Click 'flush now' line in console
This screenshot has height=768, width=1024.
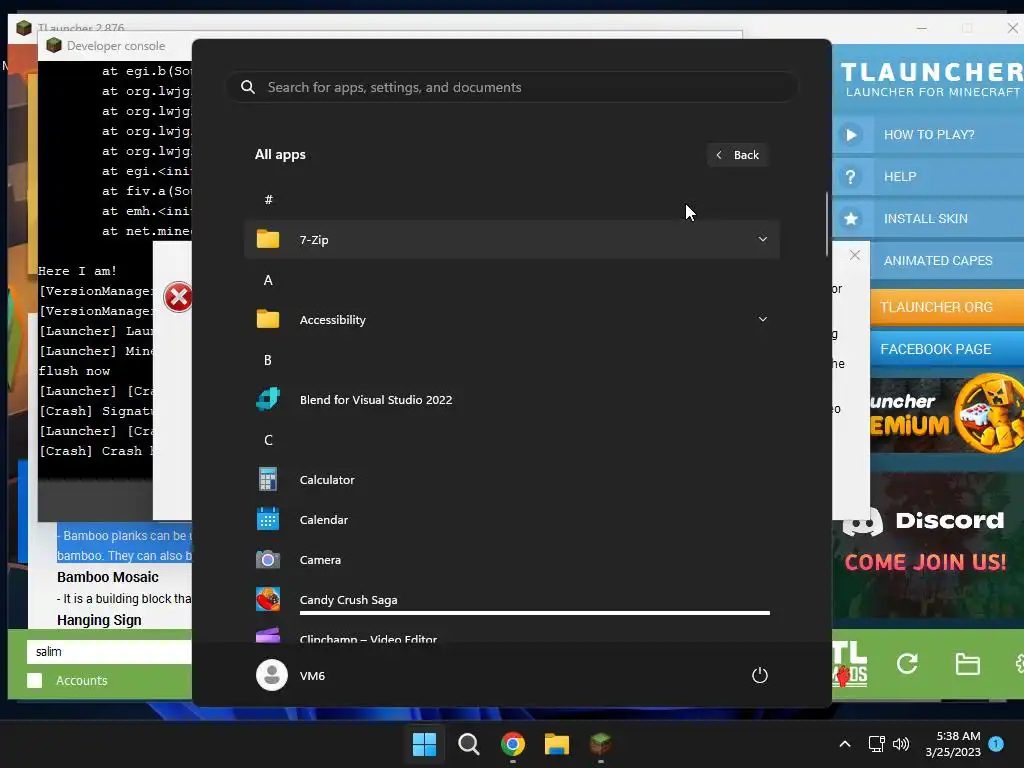(x=74, y=371)
